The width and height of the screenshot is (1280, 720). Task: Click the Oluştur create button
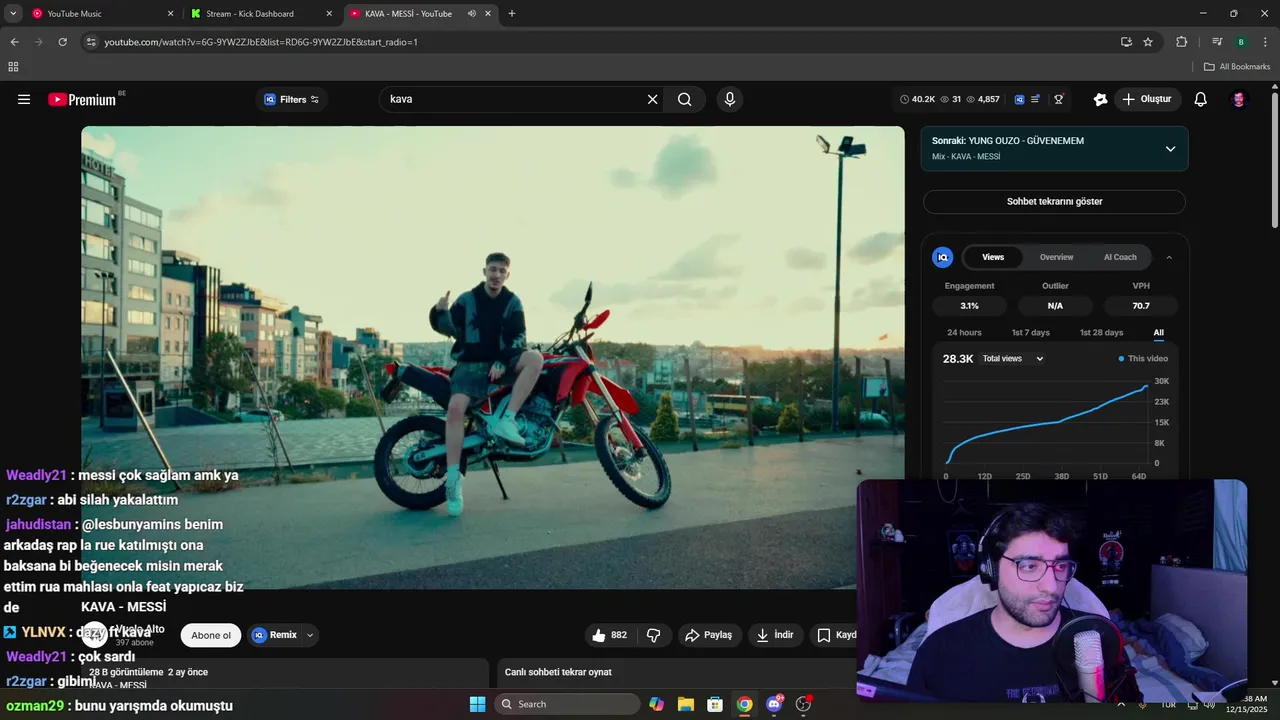1147,99
